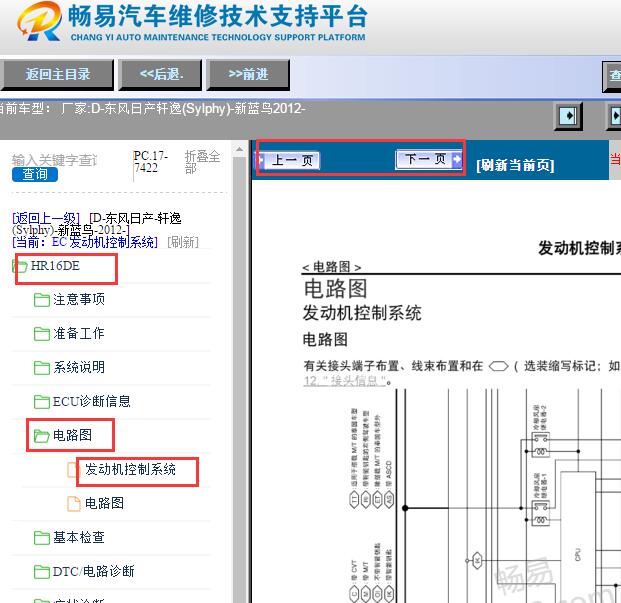Click the 准备工作 folder icon
Image resolution: width=621 pixels, height=603 pixels.
(x=42, y=334)
